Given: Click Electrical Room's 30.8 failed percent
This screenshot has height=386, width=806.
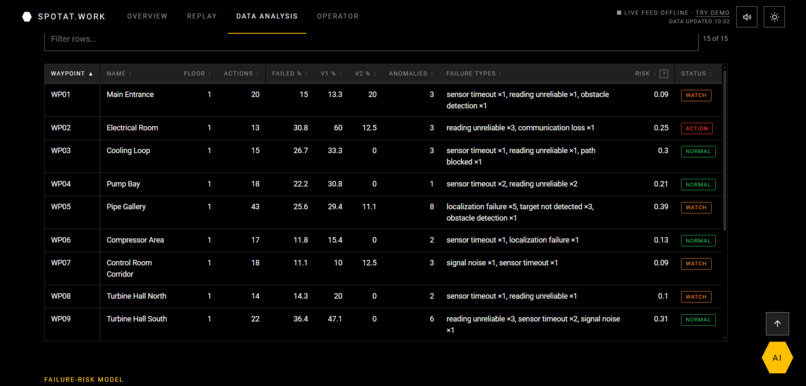Looking at the screenshot, I should click(x=301, y=128).
